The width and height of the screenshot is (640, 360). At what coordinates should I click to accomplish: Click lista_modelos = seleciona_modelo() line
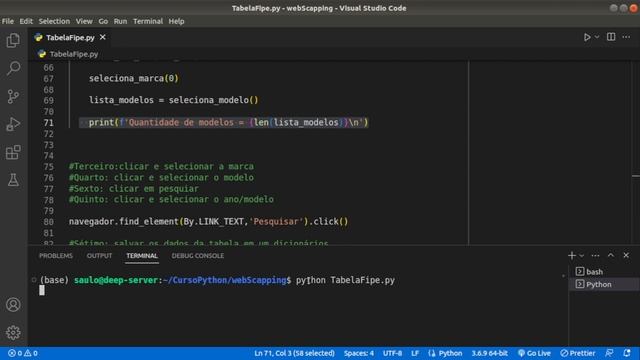click(173, 100)
